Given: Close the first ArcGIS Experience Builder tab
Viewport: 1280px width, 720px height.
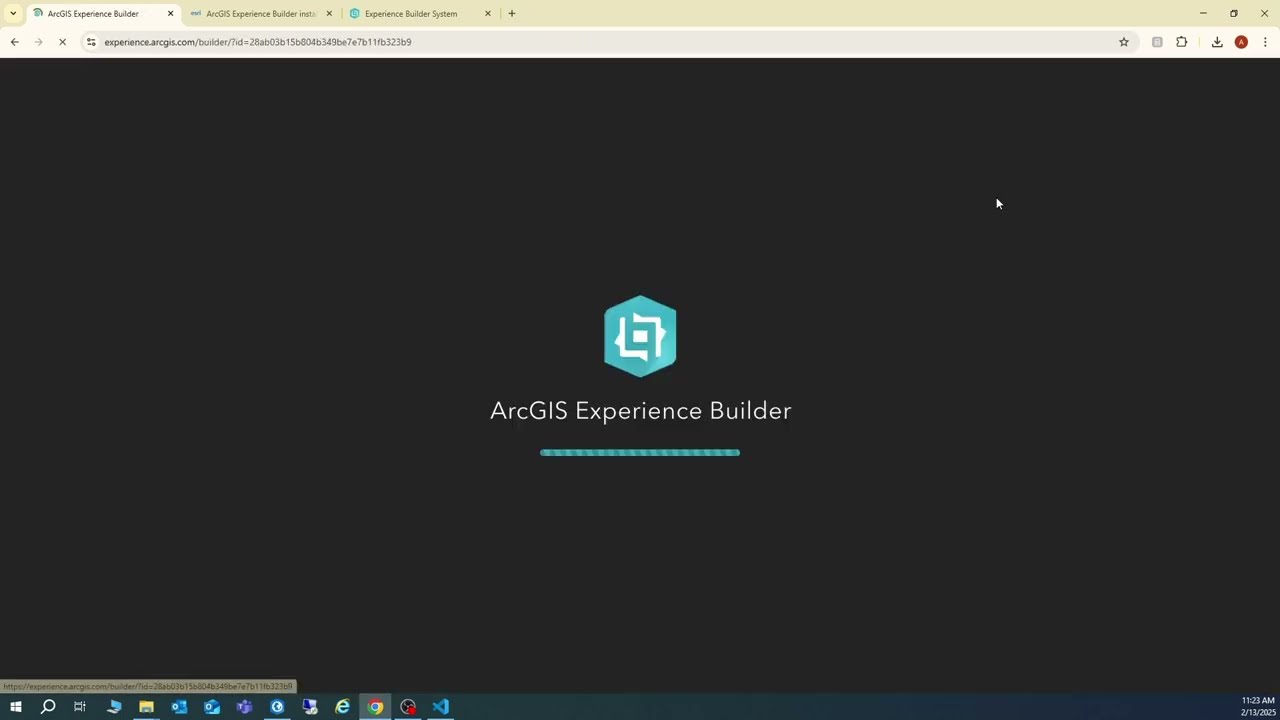Looking at the screenshot, I should (x=170, y=14).
